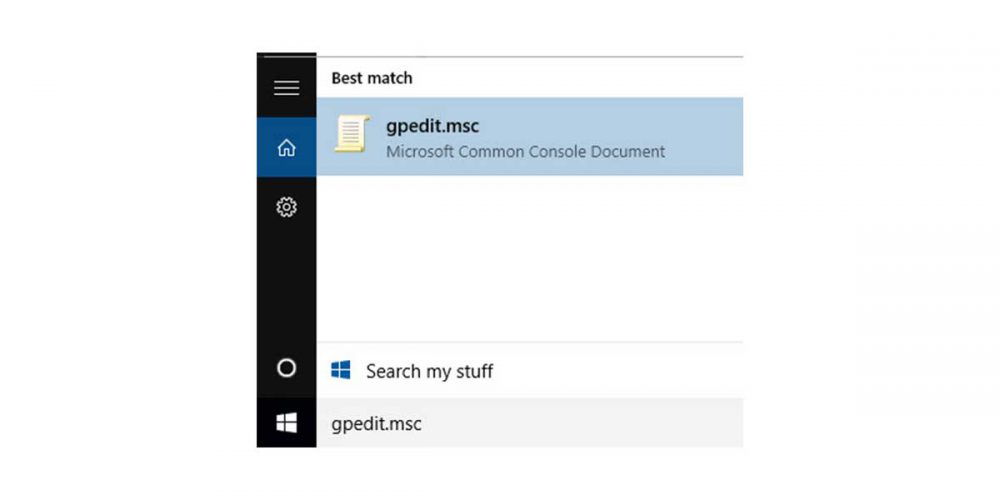Click the Windows logo beside Search my stuff

coord(341,371)
